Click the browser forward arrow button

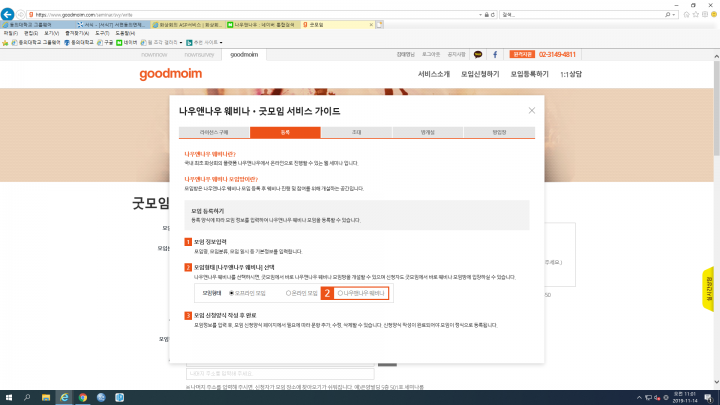point(21,15)
